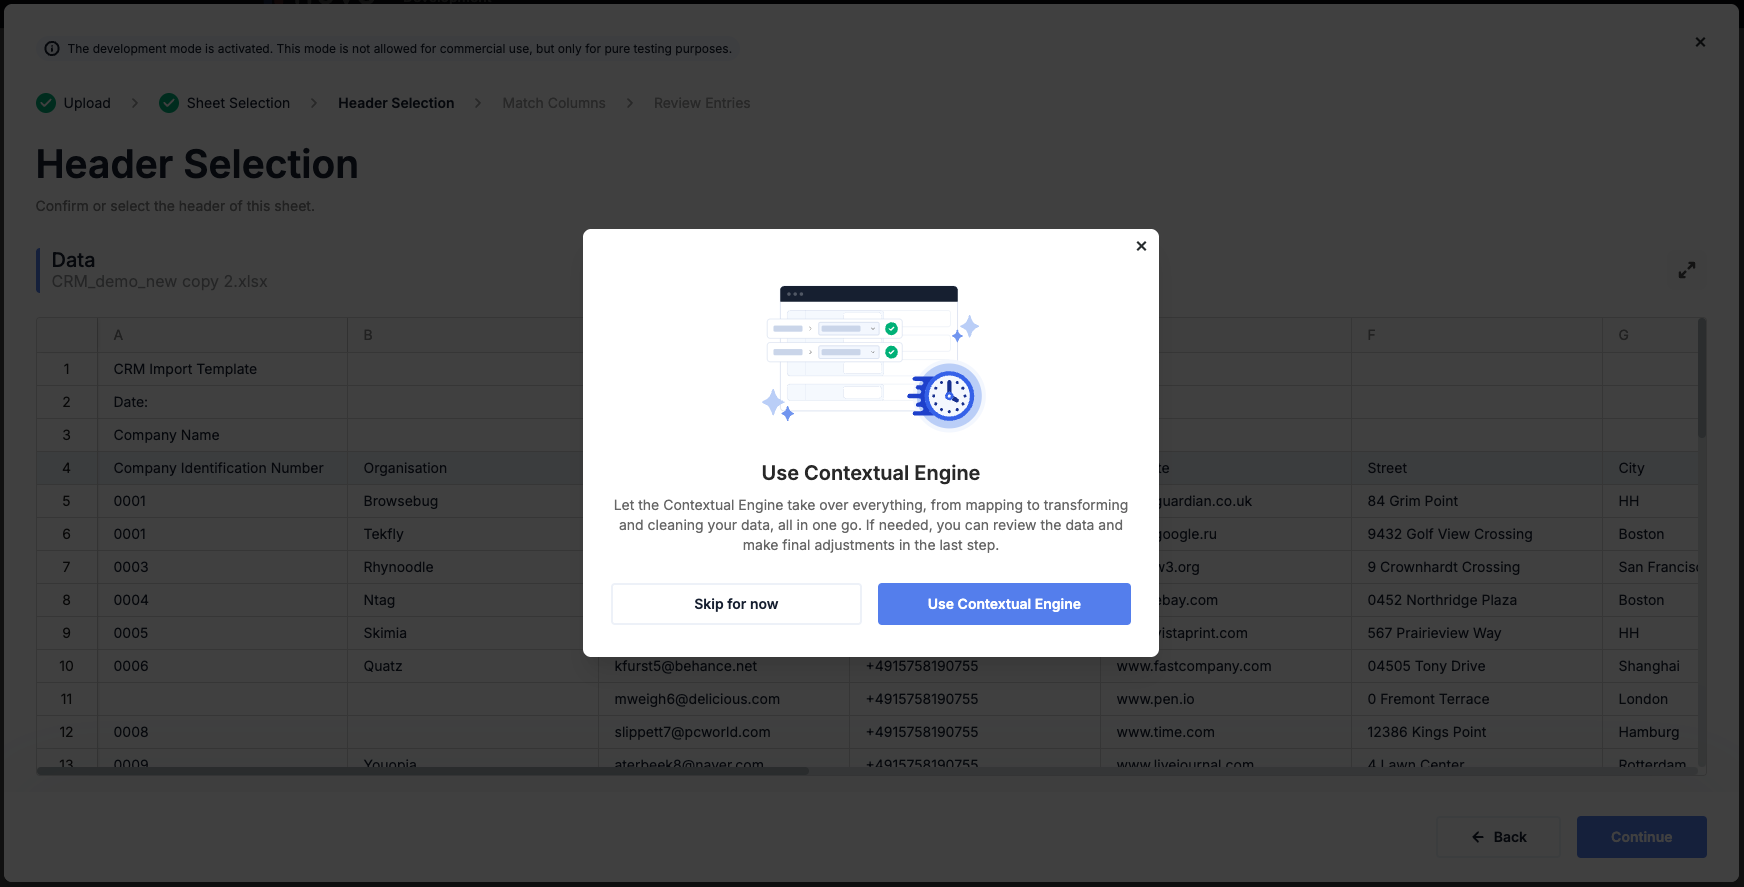Click the column A header cell
1744x887 pixels.
(222, 335)
